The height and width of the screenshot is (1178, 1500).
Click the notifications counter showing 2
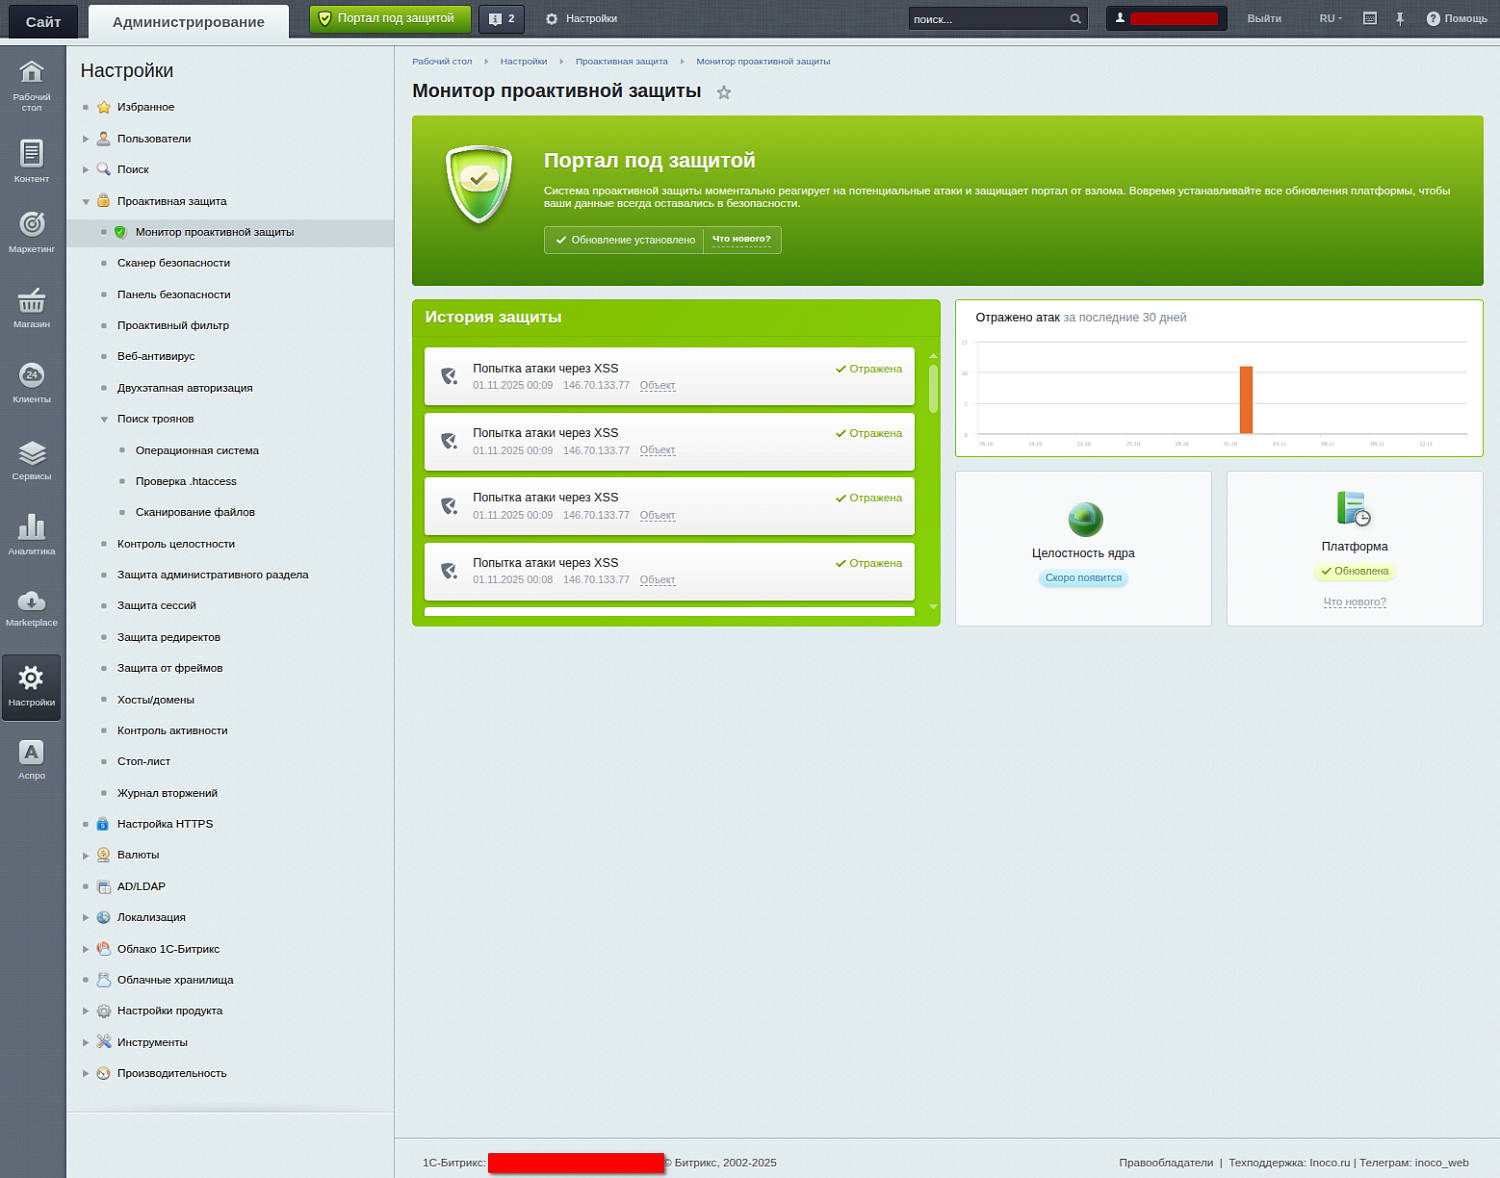coord(501,19)
